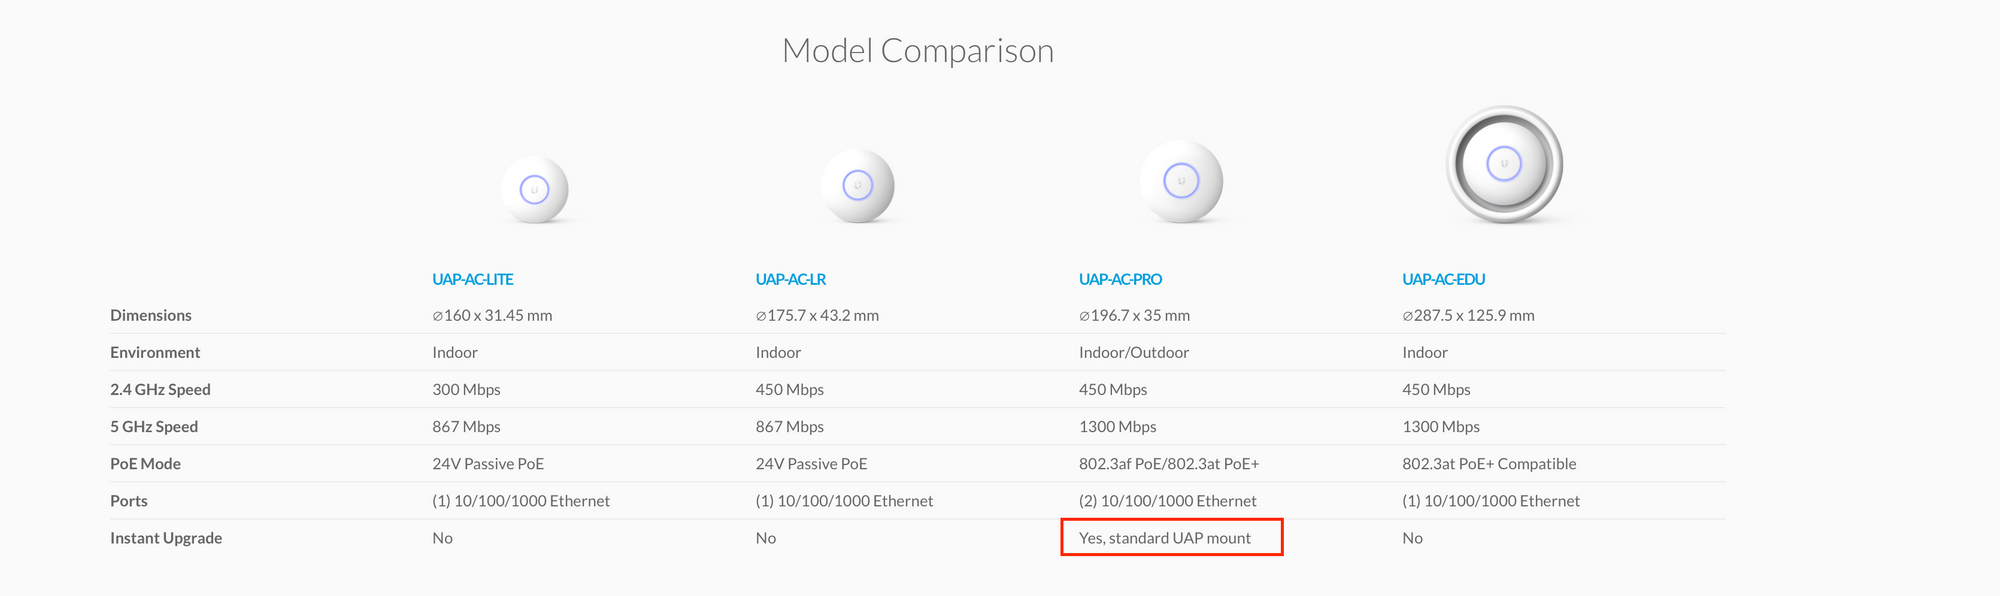Follow the UAP-AC-PRO model link

(x=1120, y=279)
